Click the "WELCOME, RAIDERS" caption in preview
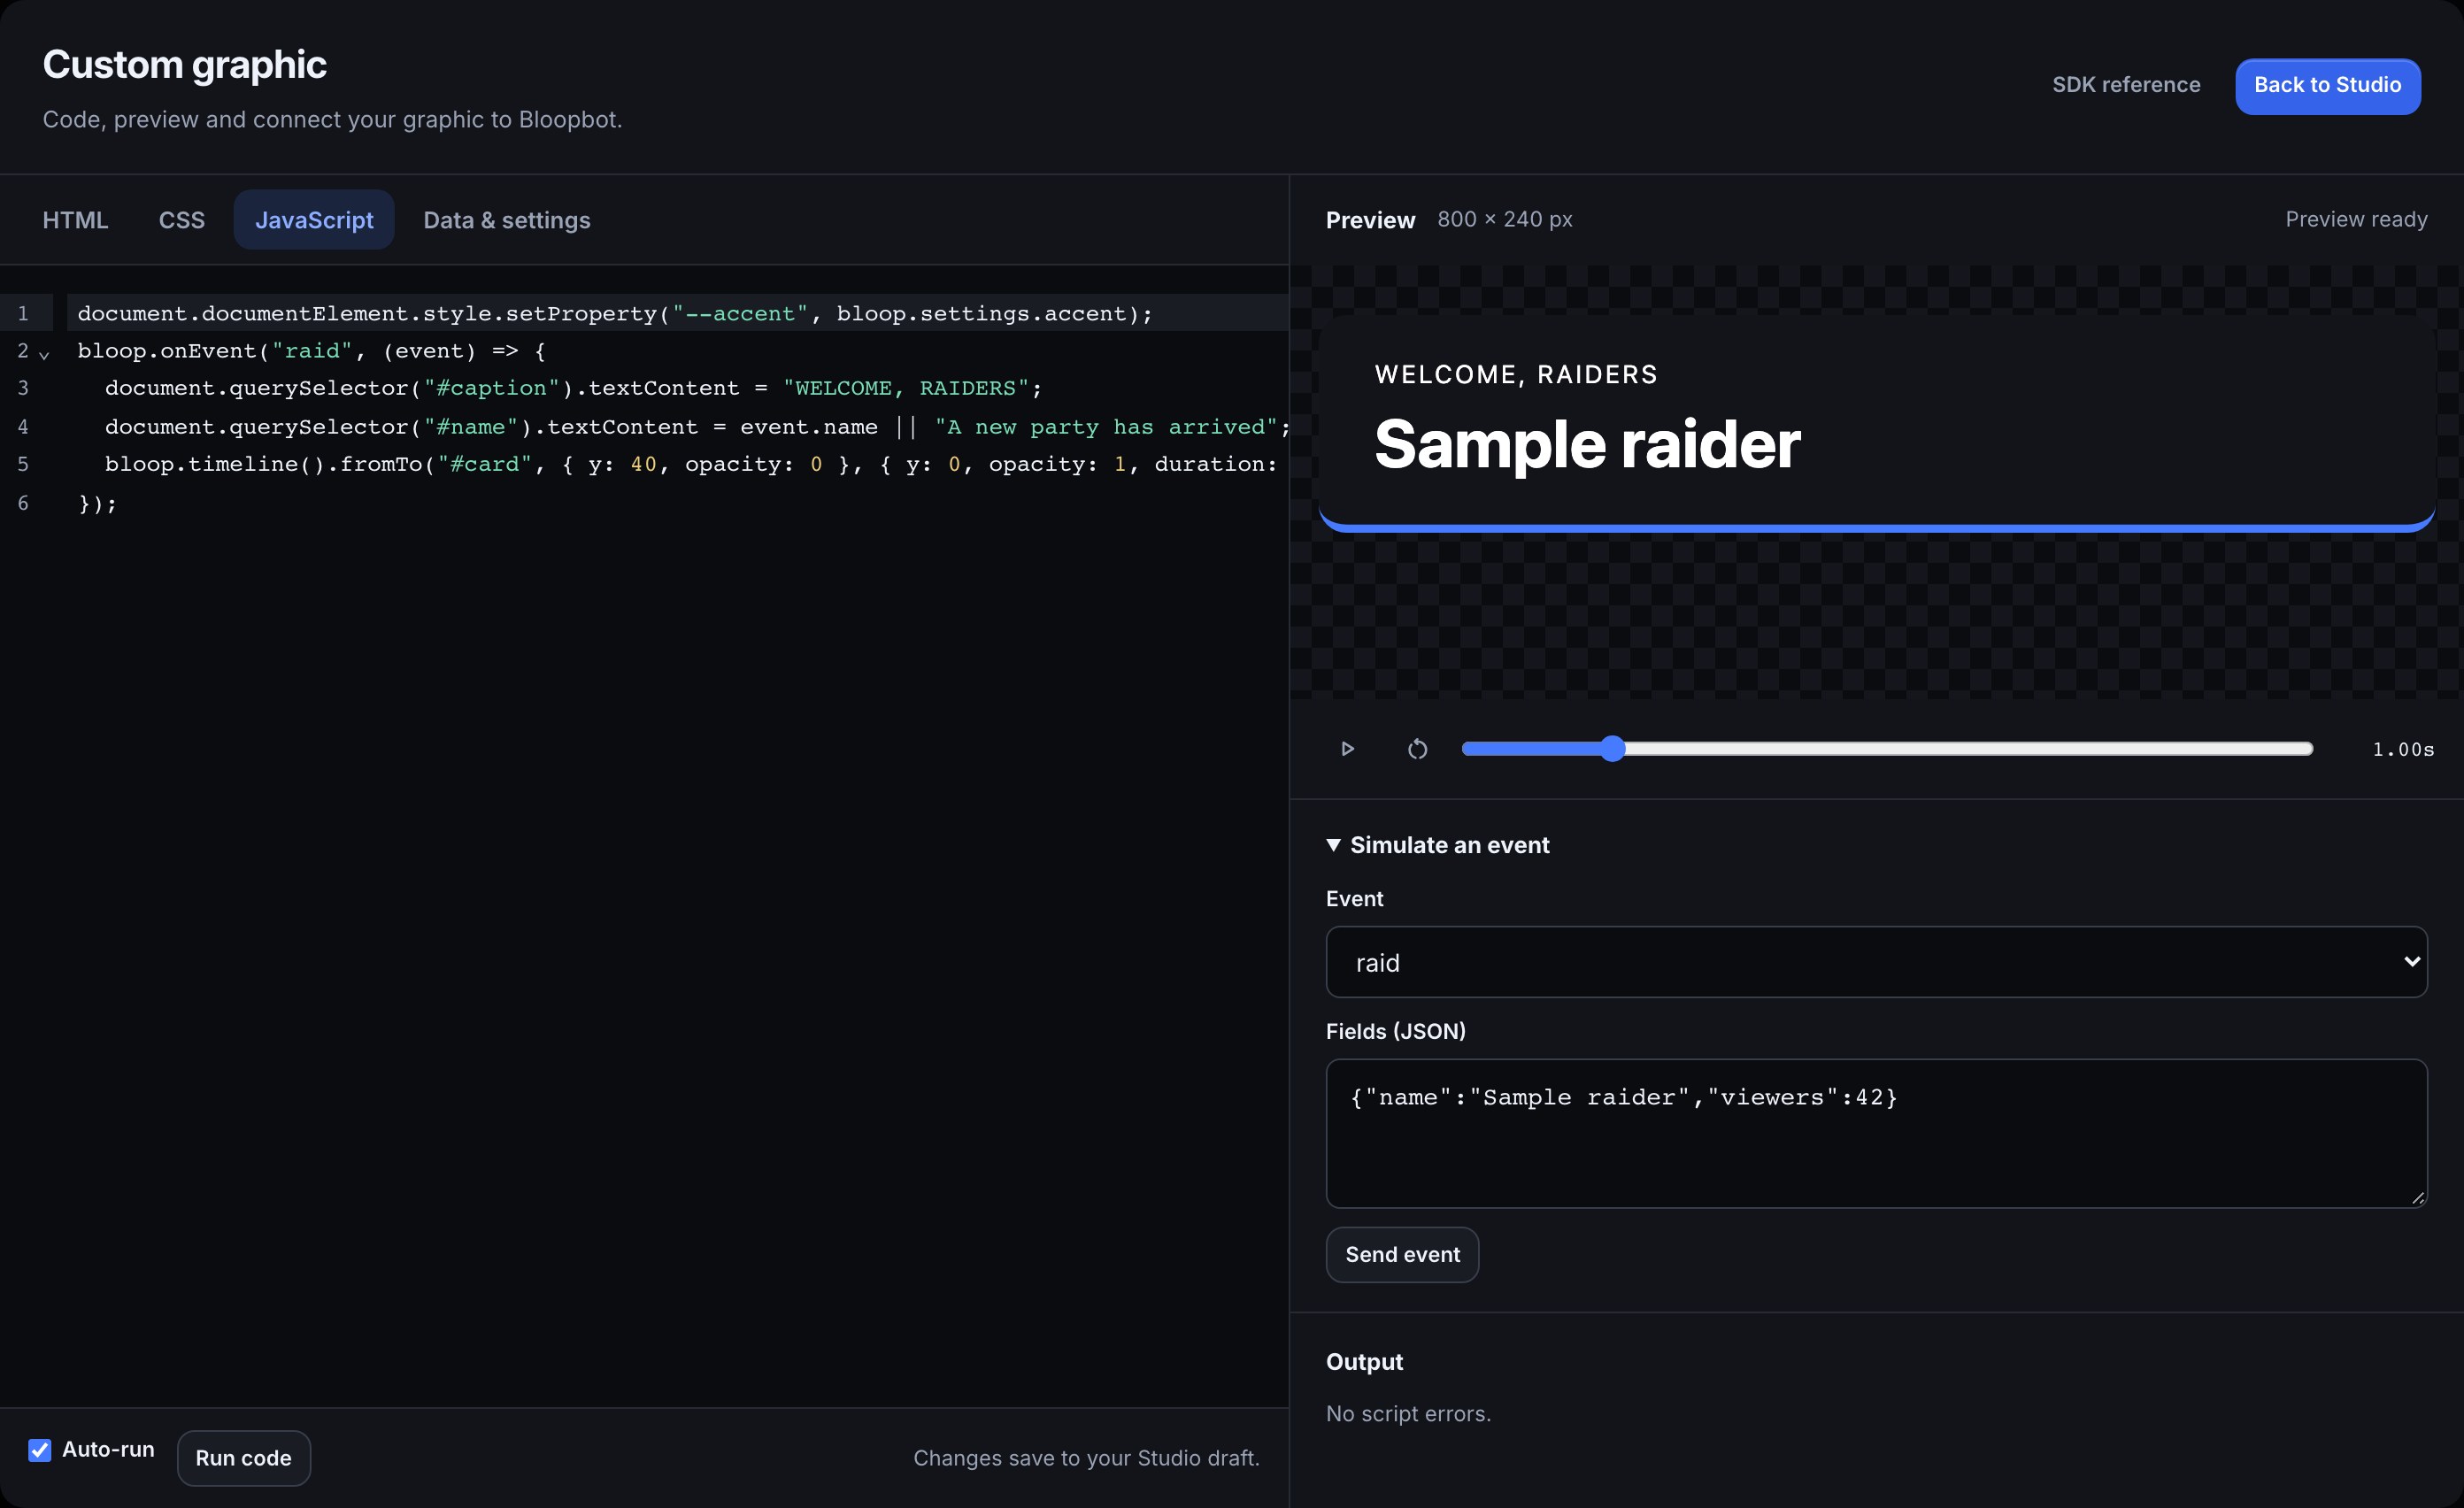2464x1508 pixels. point(1516,374)
